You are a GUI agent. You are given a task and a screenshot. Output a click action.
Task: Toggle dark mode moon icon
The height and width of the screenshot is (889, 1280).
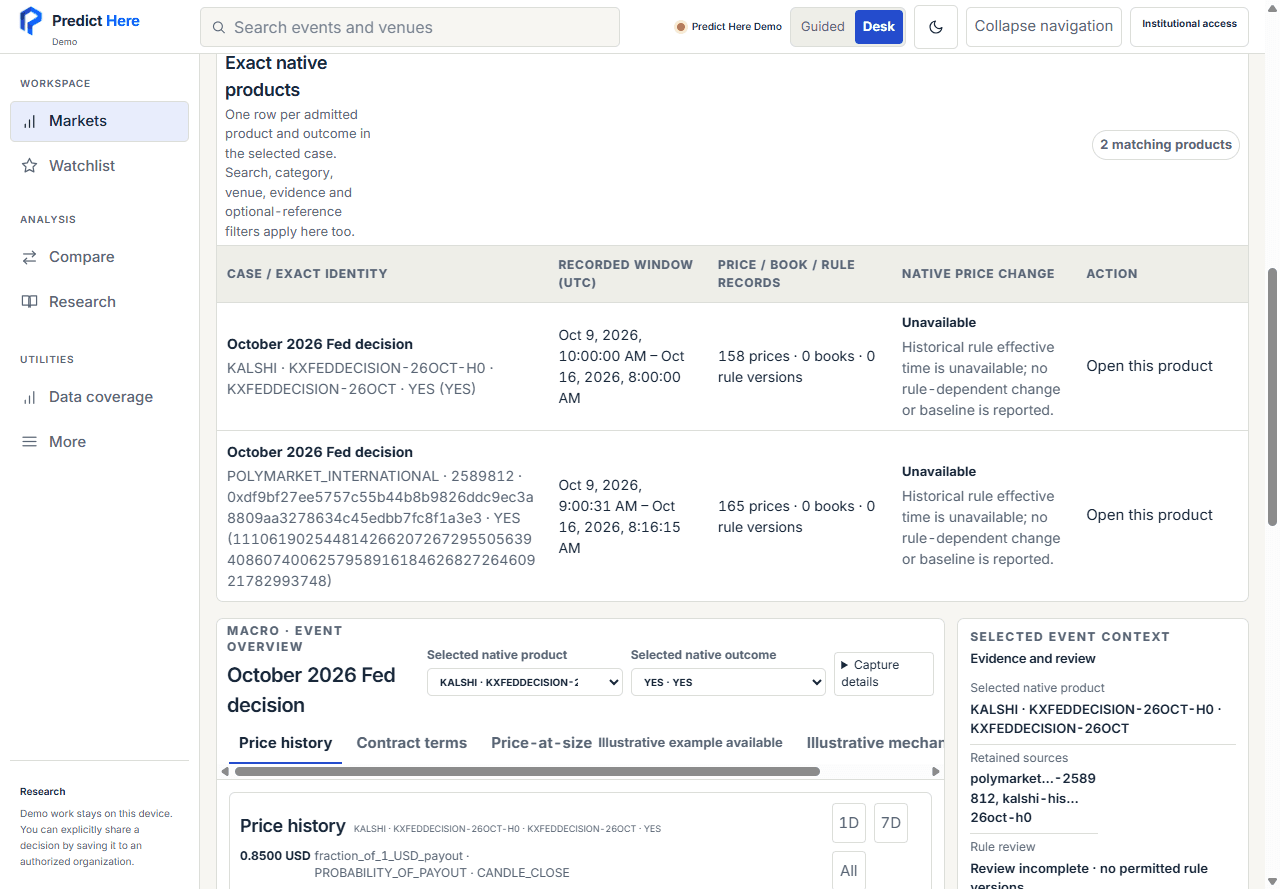[x=936, y=27]
